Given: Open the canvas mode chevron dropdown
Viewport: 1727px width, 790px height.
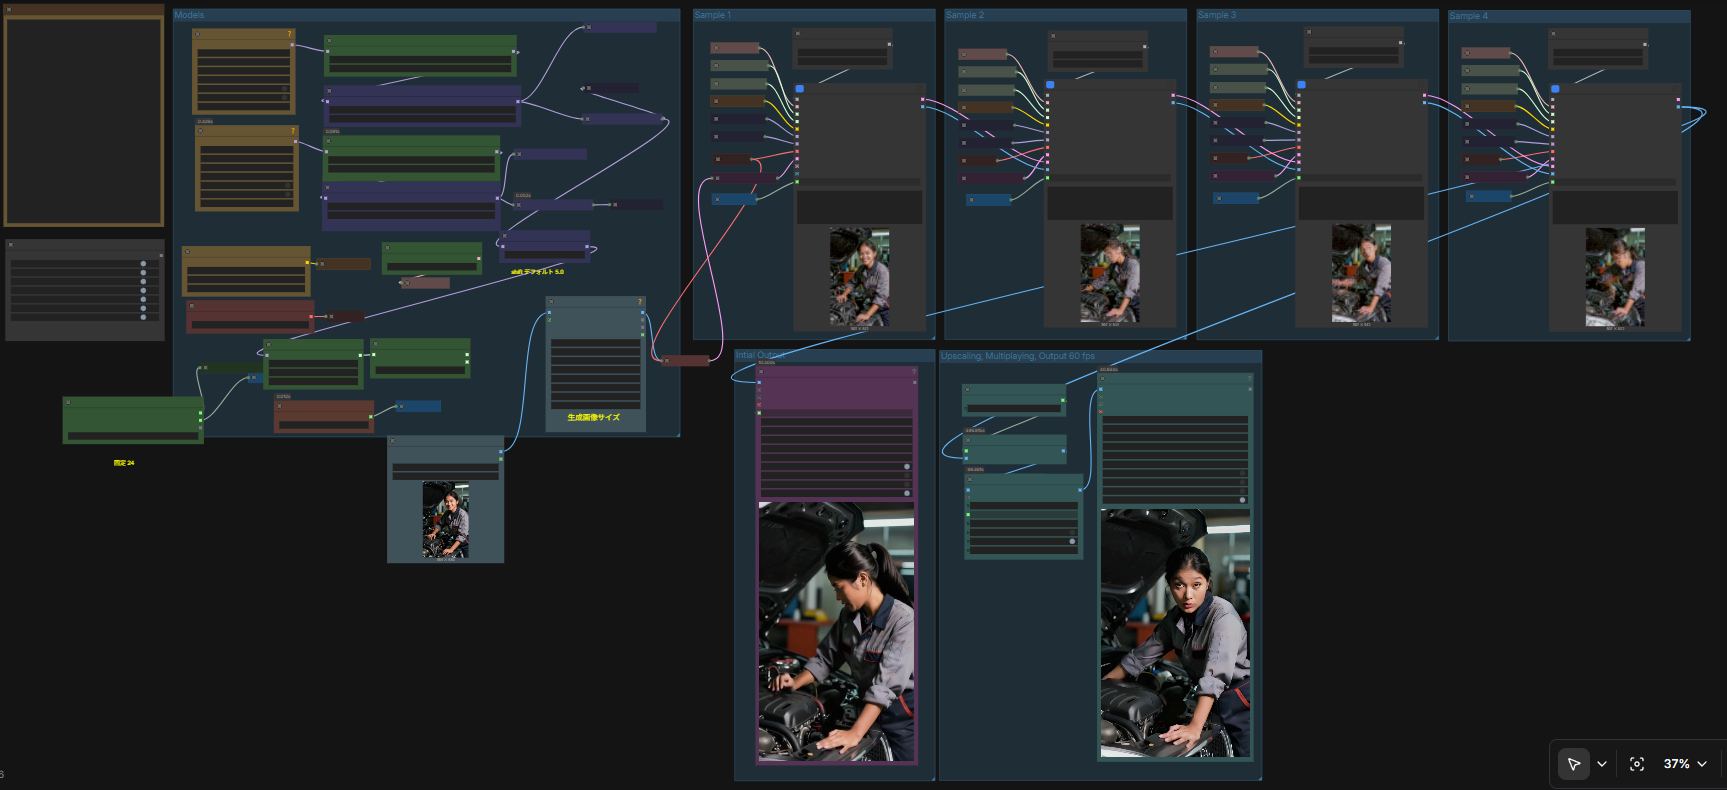Looking at the screenshot, I should 1602,764.
